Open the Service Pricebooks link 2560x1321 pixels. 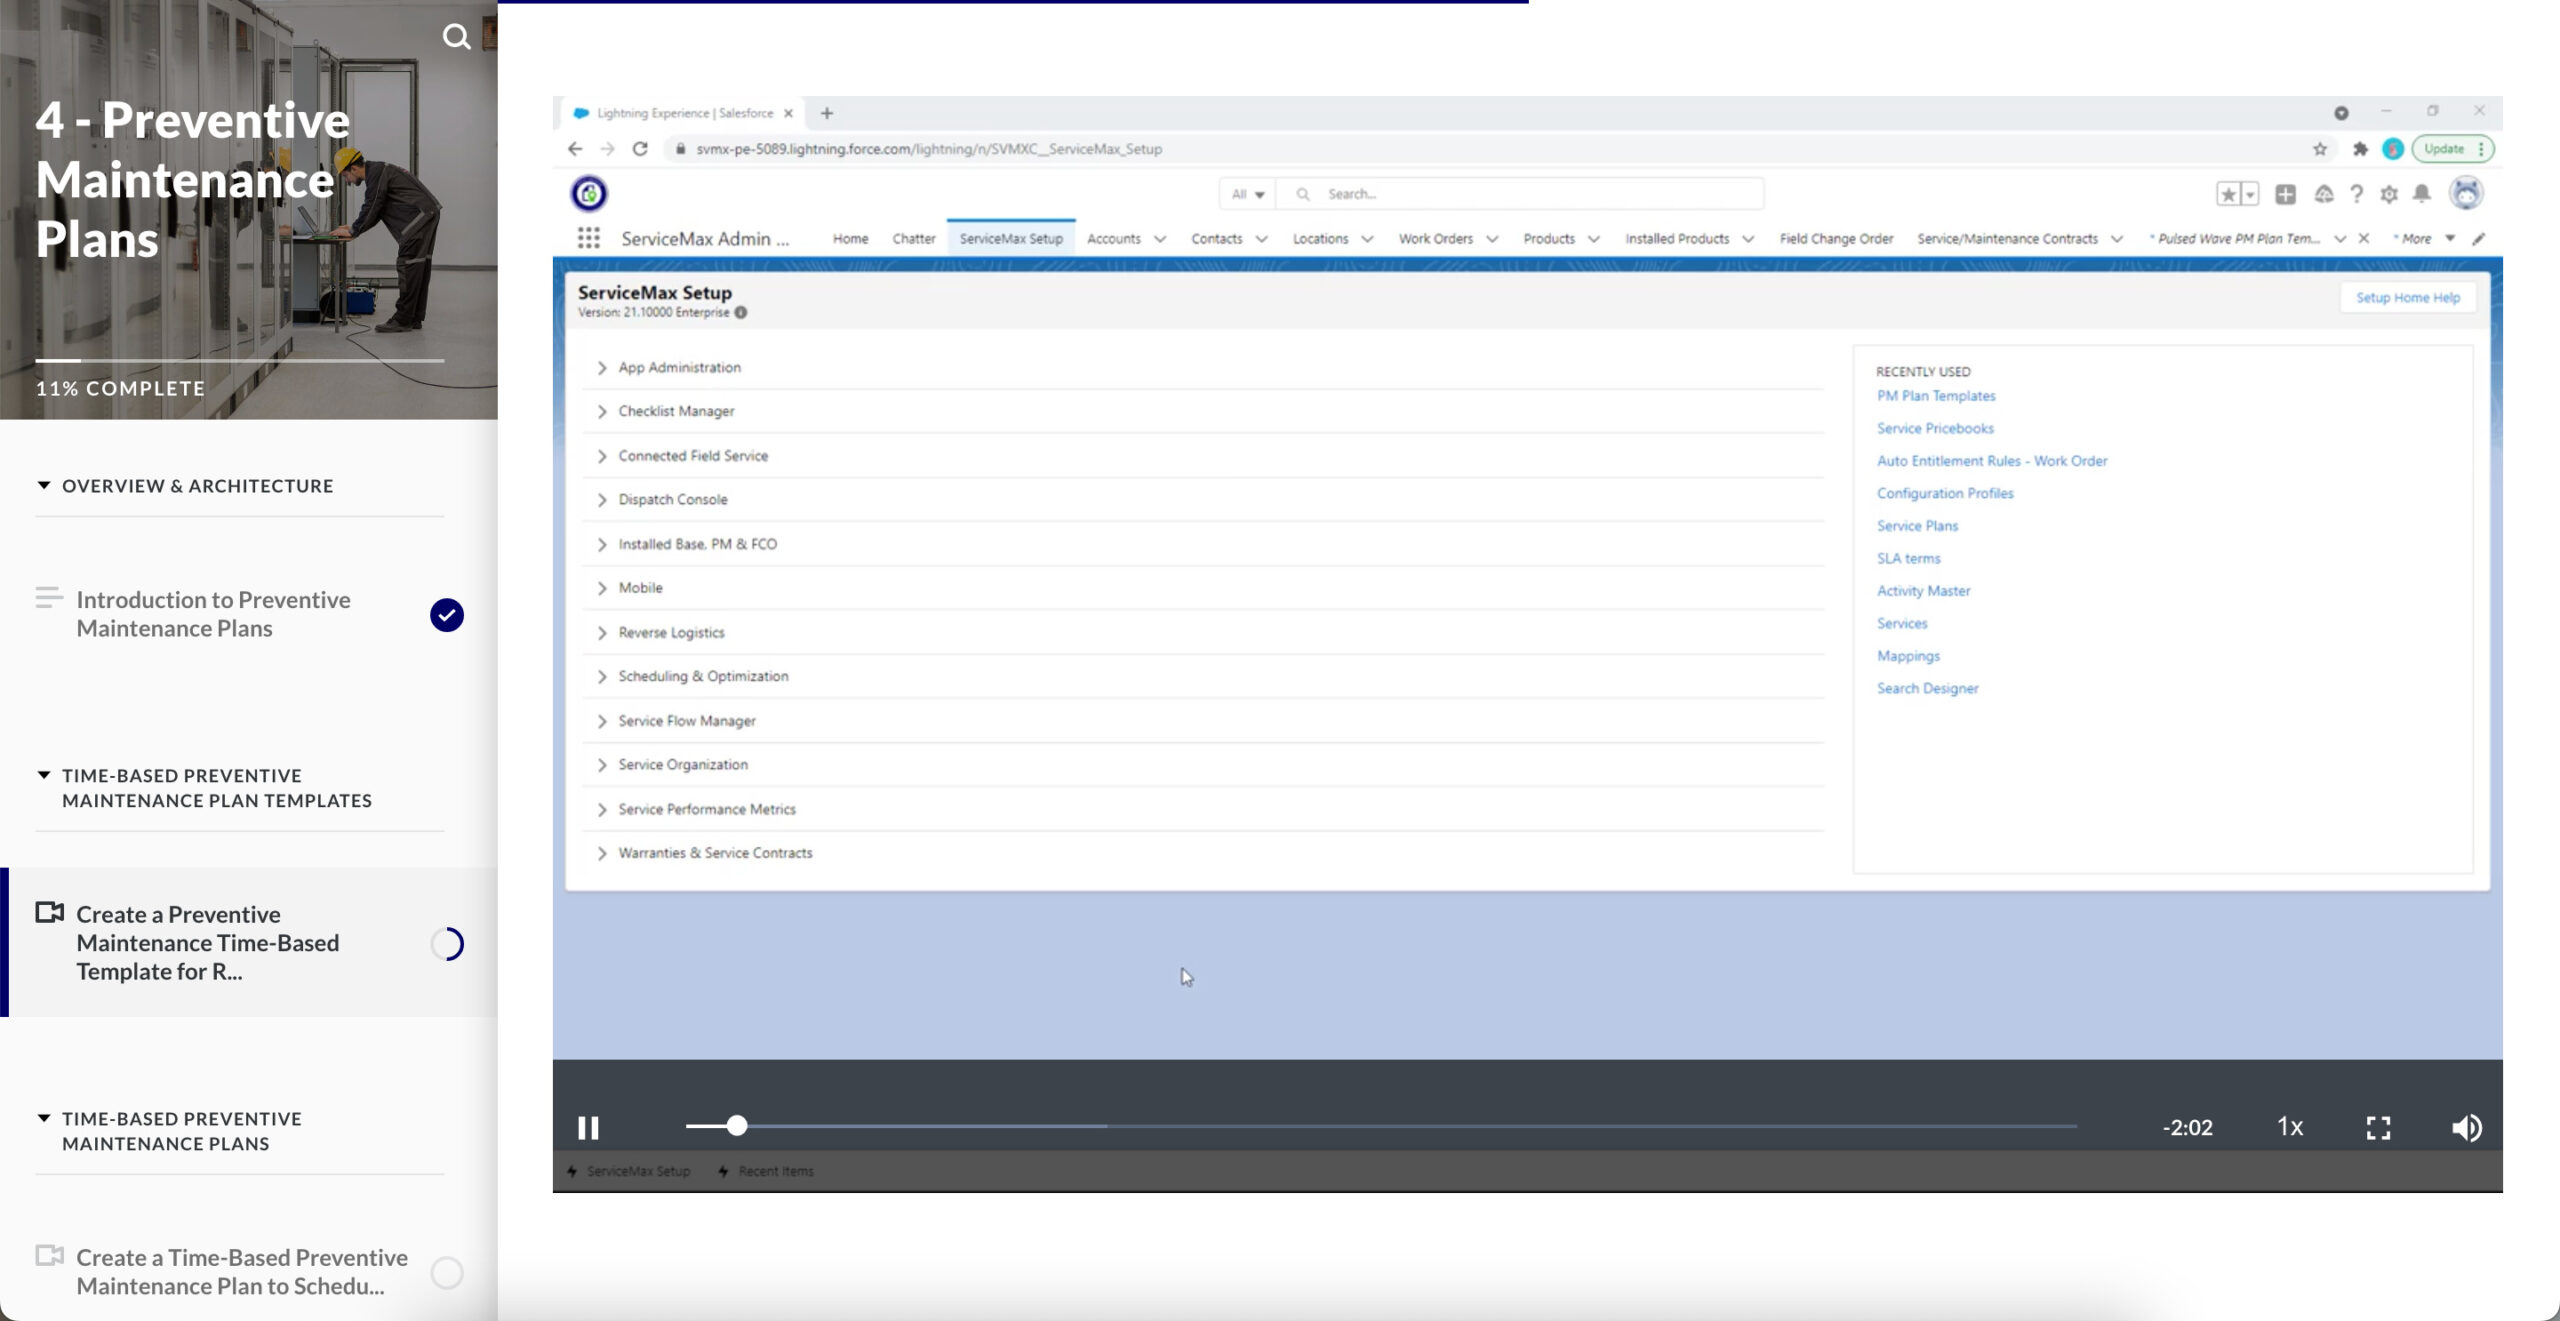pyautogui.click(x=1934, y=428)
